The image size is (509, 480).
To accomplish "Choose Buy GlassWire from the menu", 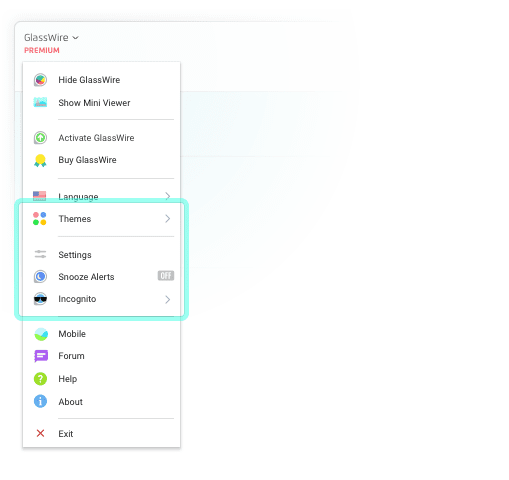I will [x=101, y=160].
